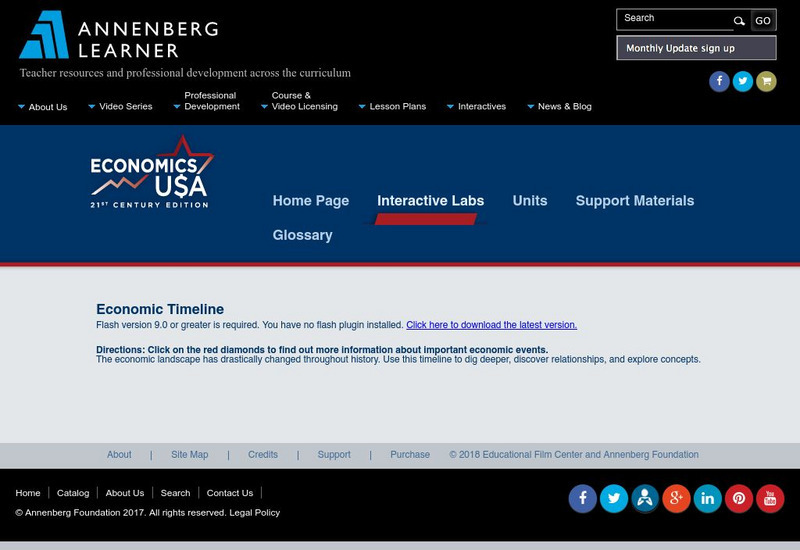Screen dimensions: 800x550
Task: Click the GO search button
Action: [763, 21]
